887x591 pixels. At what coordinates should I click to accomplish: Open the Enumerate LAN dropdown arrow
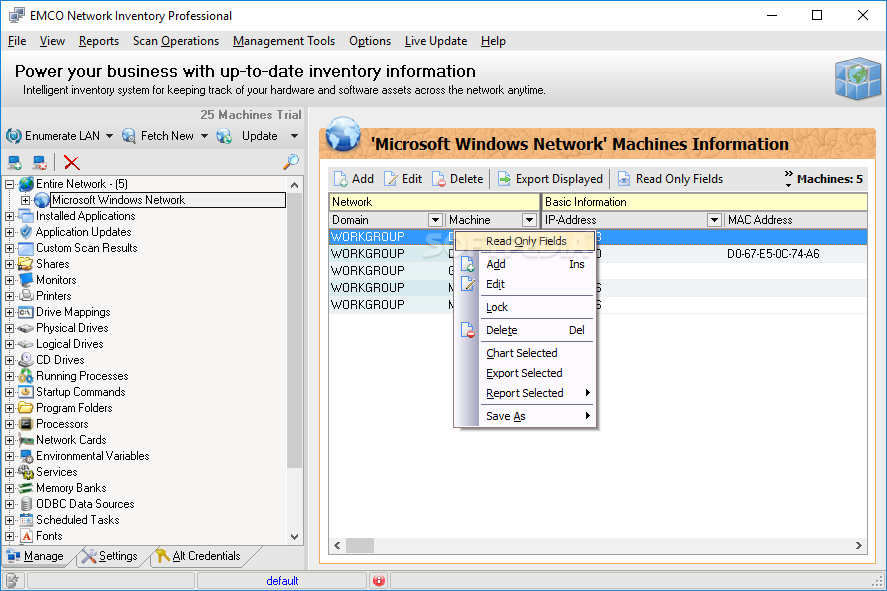point(109,136)
